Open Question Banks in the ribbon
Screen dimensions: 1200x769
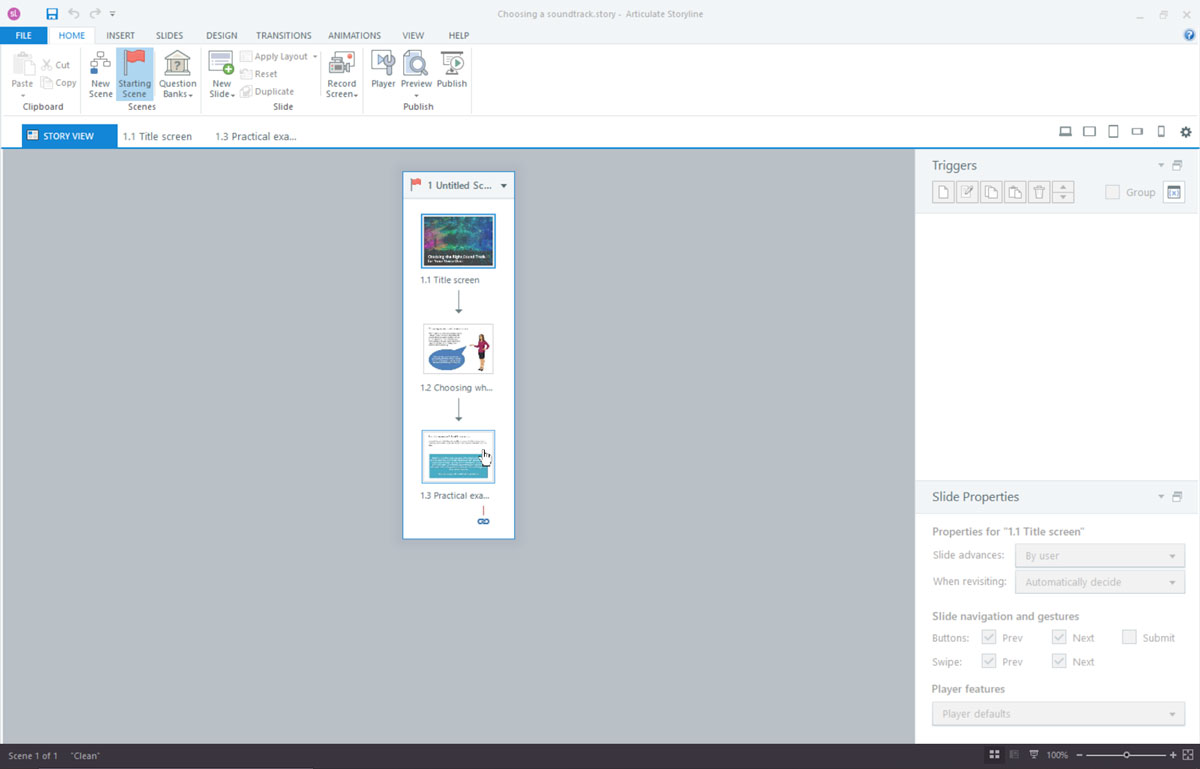click(x=177, y=74)
